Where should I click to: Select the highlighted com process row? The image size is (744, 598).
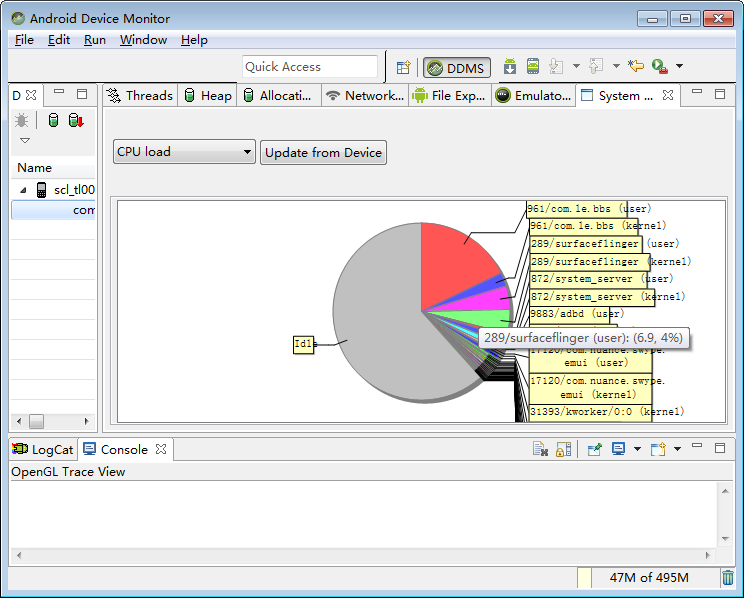(53, 210)
